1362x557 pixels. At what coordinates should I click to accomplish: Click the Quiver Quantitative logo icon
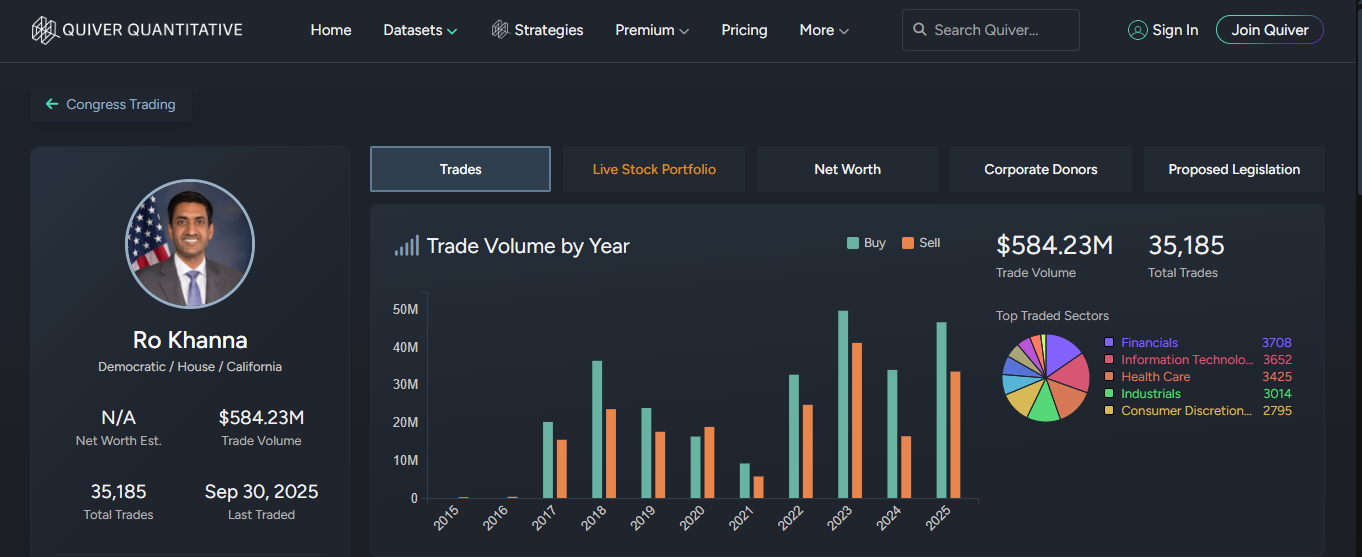click(x=45, y=30)
